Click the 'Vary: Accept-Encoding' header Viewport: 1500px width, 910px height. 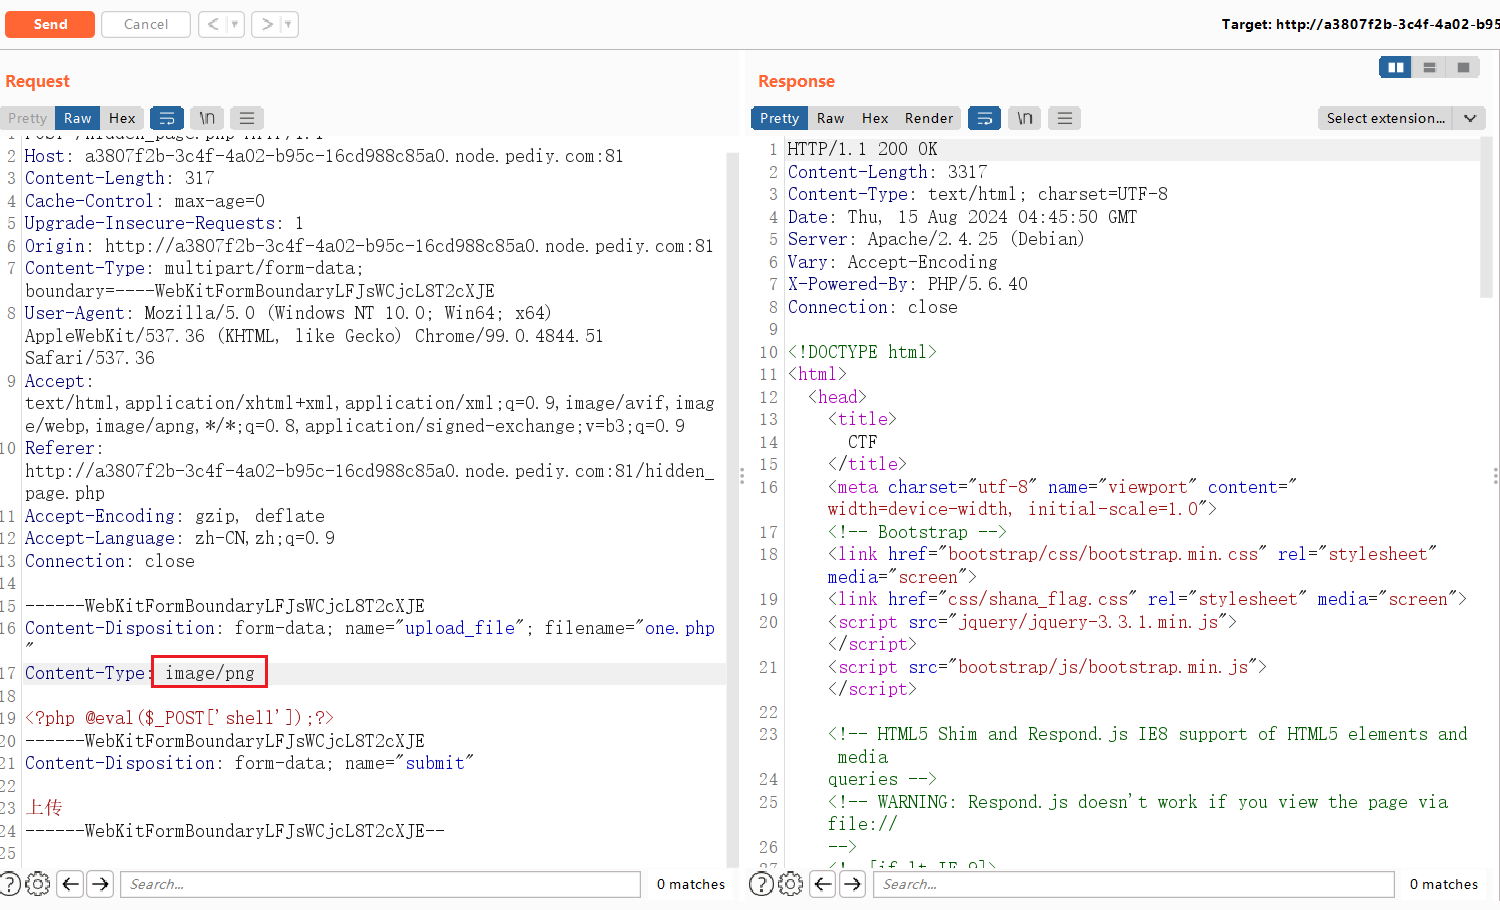tap(892, 262)
